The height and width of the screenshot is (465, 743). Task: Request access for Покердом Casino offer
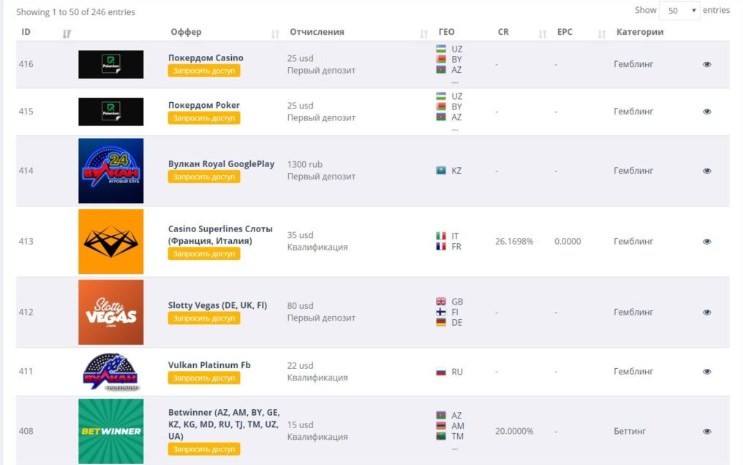(204, 71)
